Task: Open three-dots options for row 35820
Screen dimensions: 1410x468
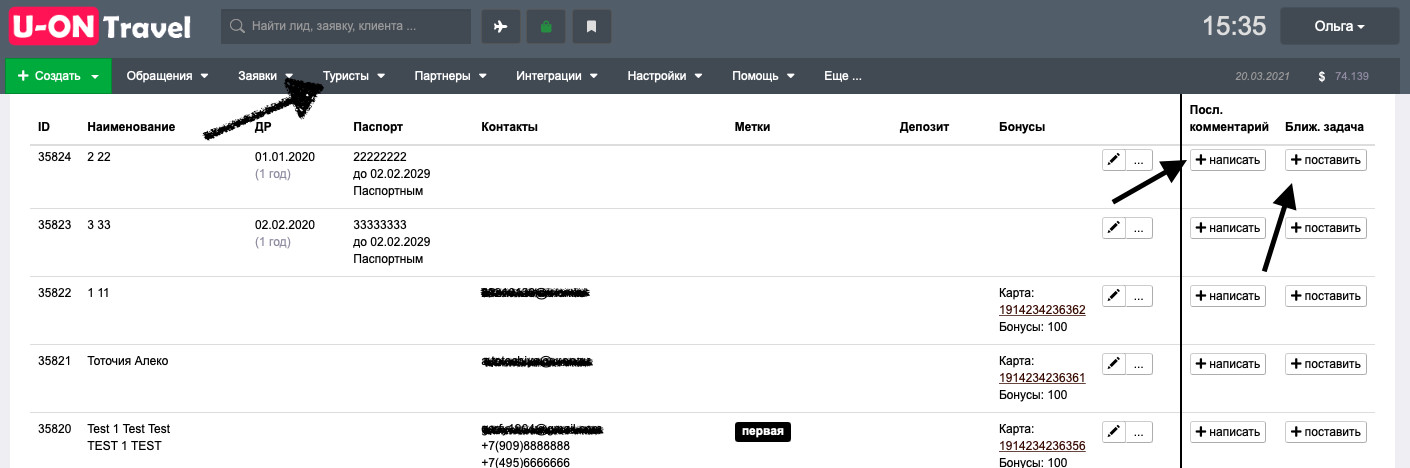Action: click(x=1139, y=432)
